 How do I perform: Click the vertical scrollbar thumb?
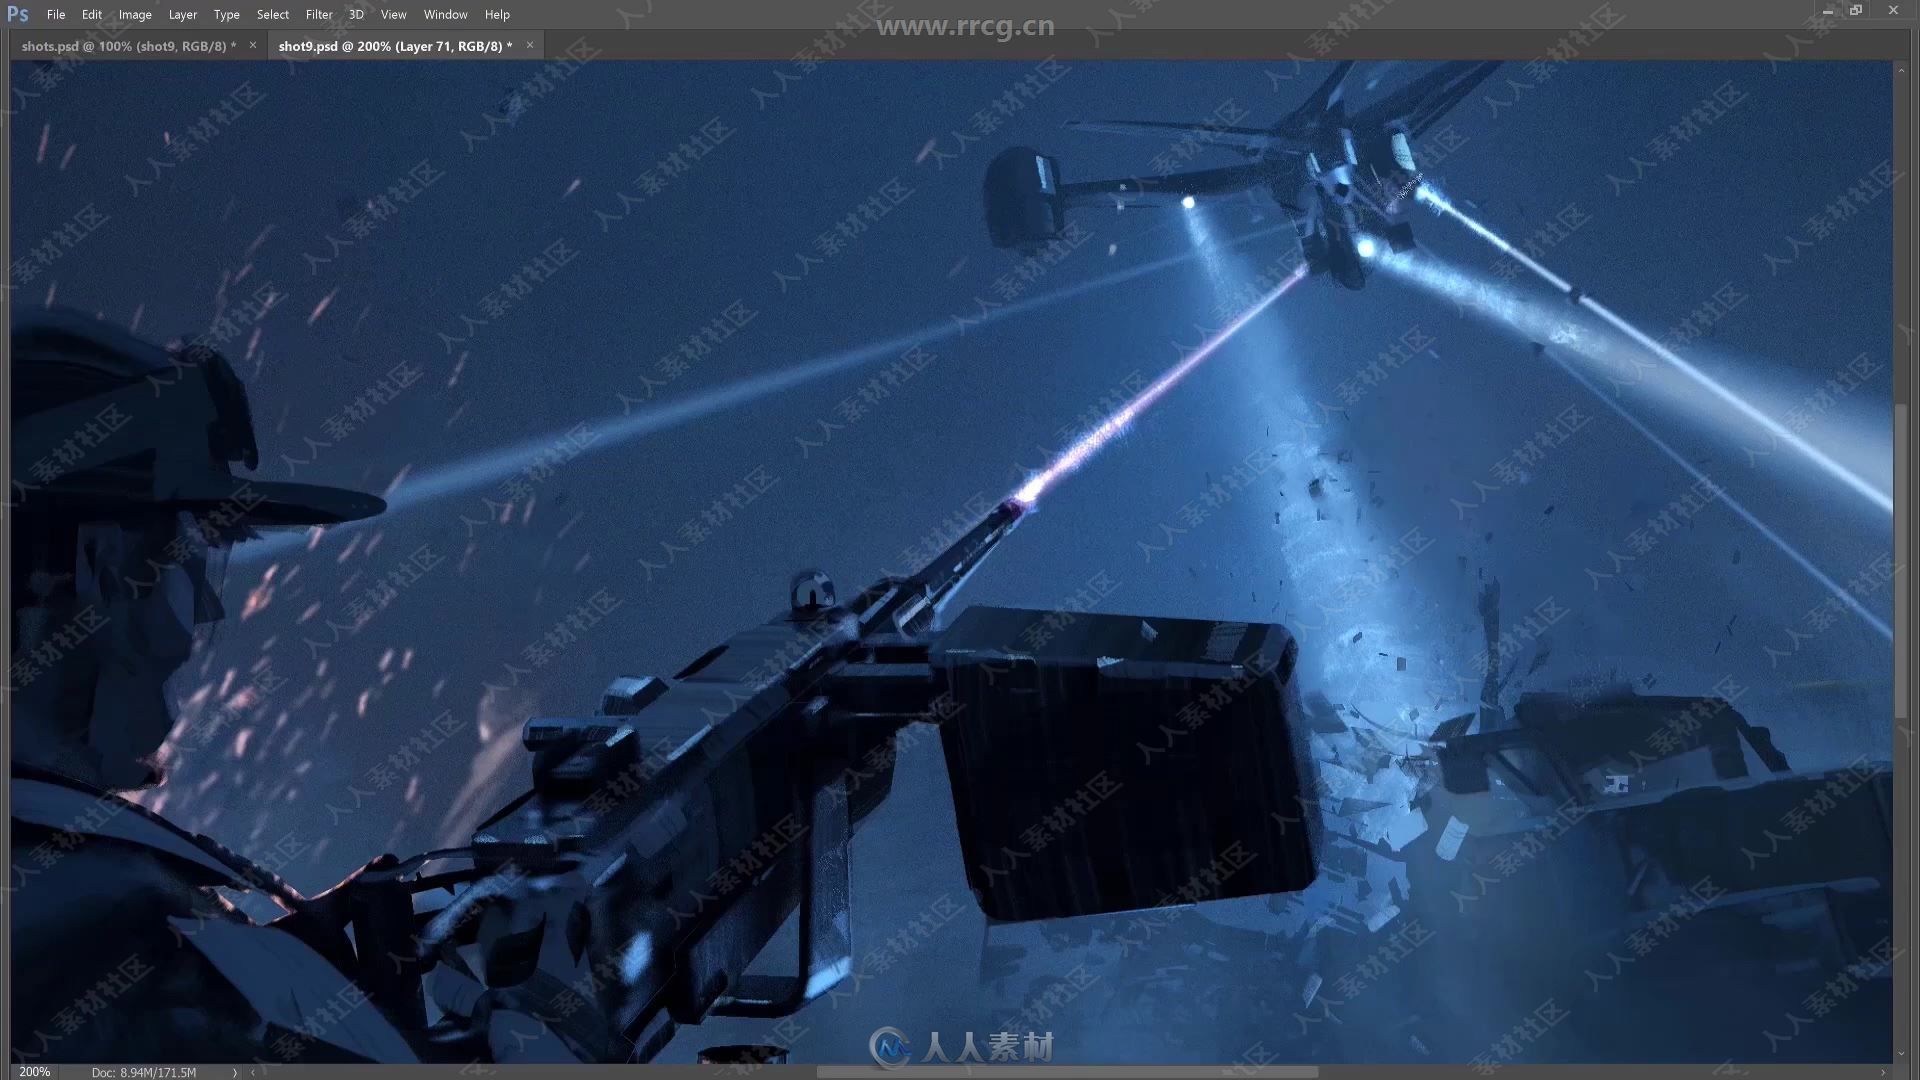coord(1901,560)
